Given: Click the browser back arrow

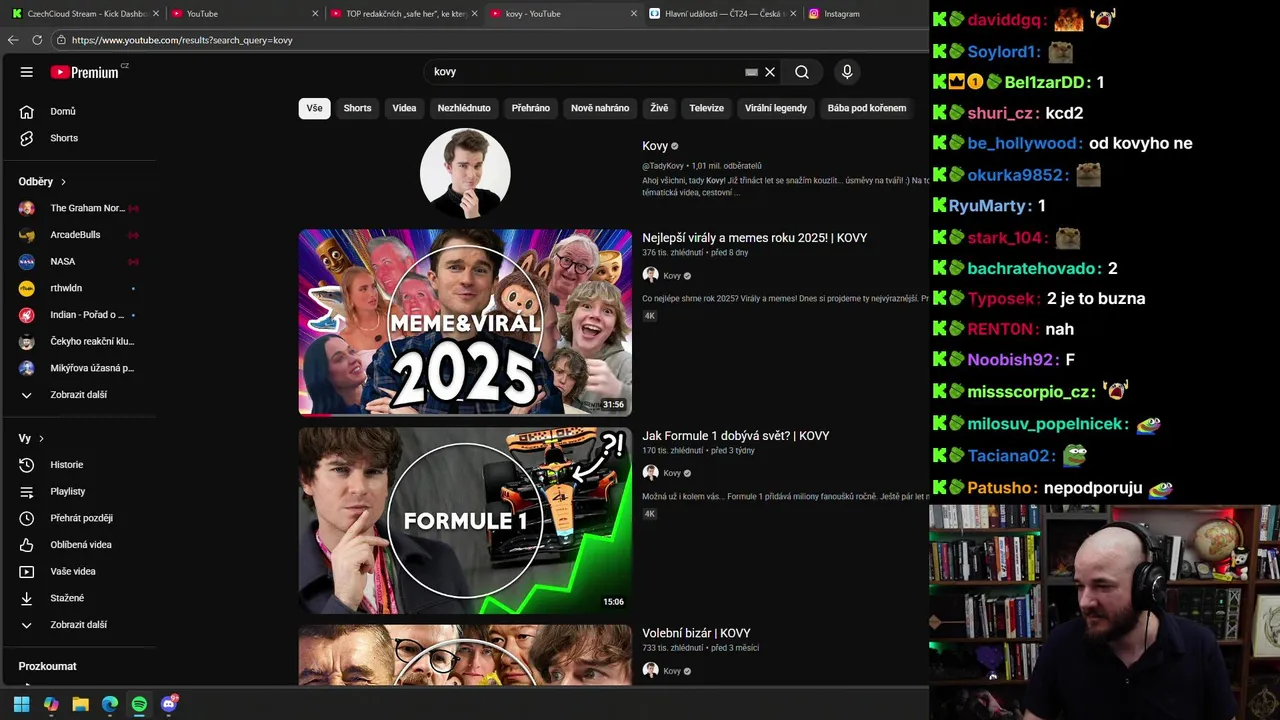Looking at the screenshot, I should [13, 40].
